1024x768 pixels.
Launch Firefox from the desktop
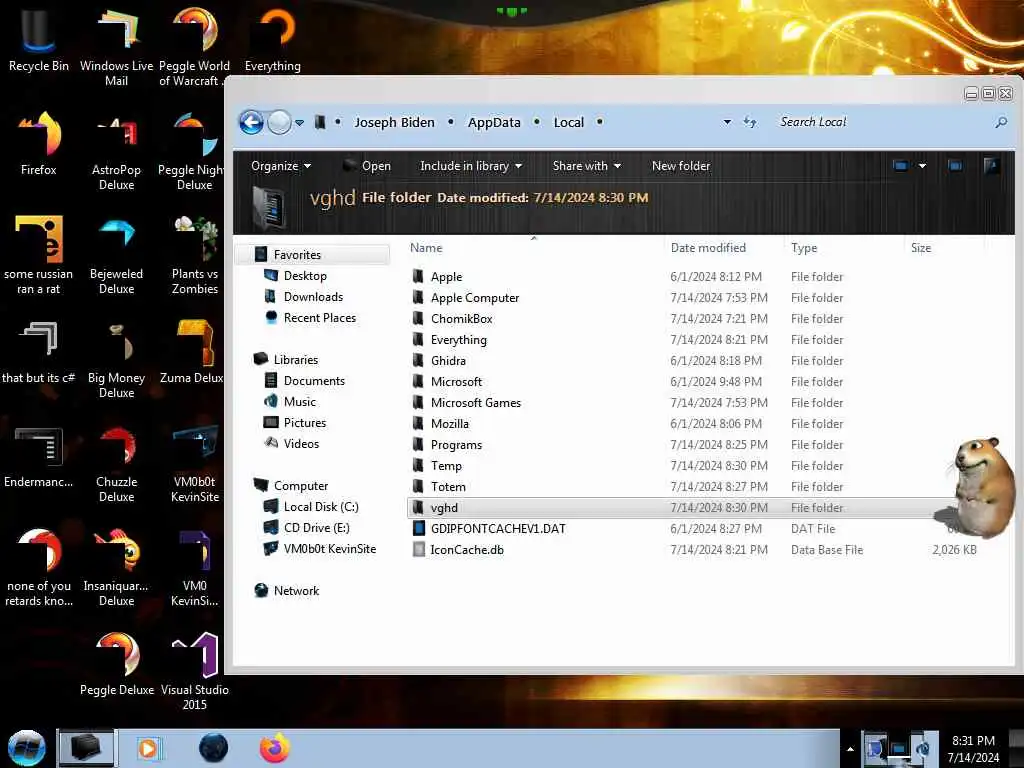[38, 144]
